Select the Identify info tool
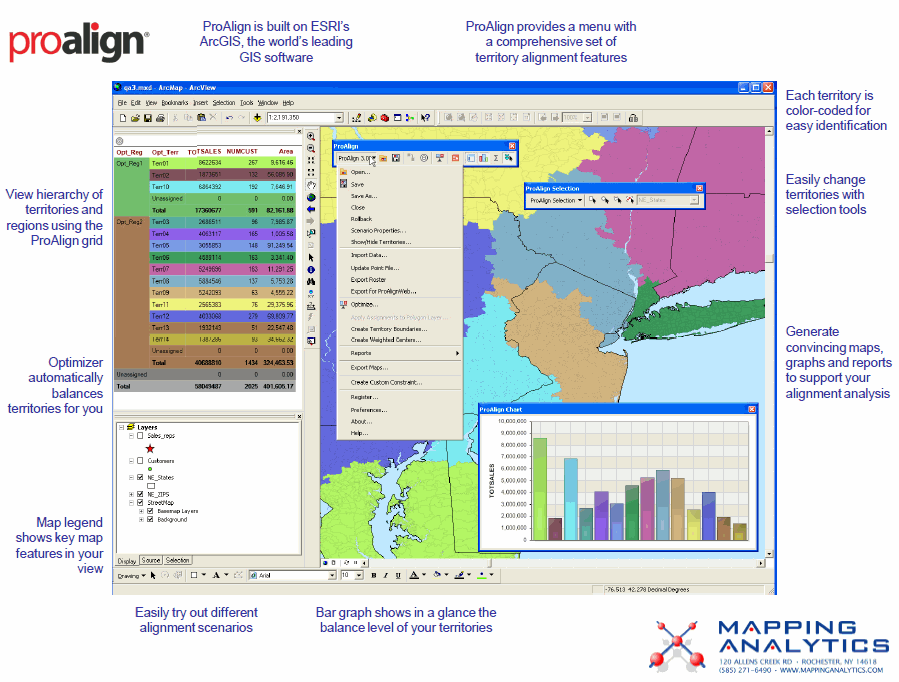 (311, 269)
